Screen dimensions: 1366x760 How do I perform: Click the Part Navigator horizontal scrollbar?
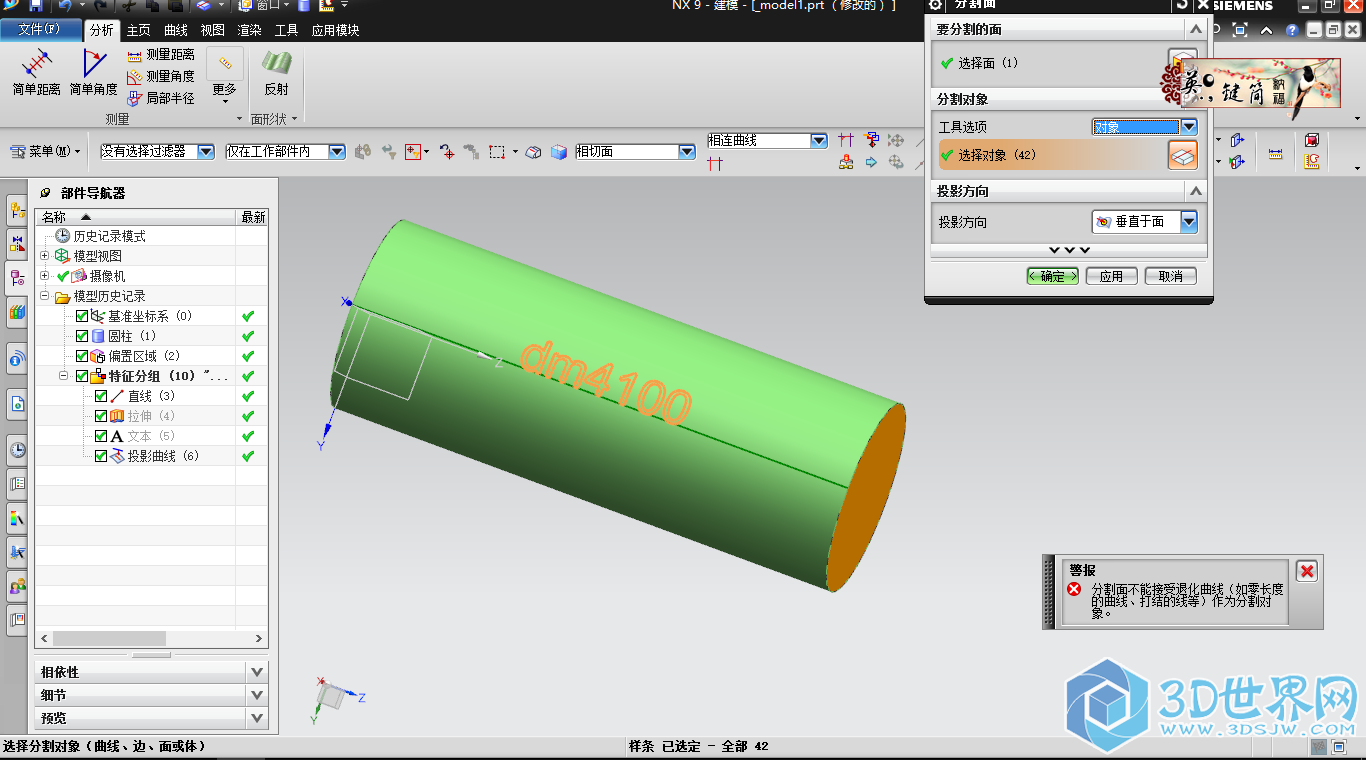(109, 638)
